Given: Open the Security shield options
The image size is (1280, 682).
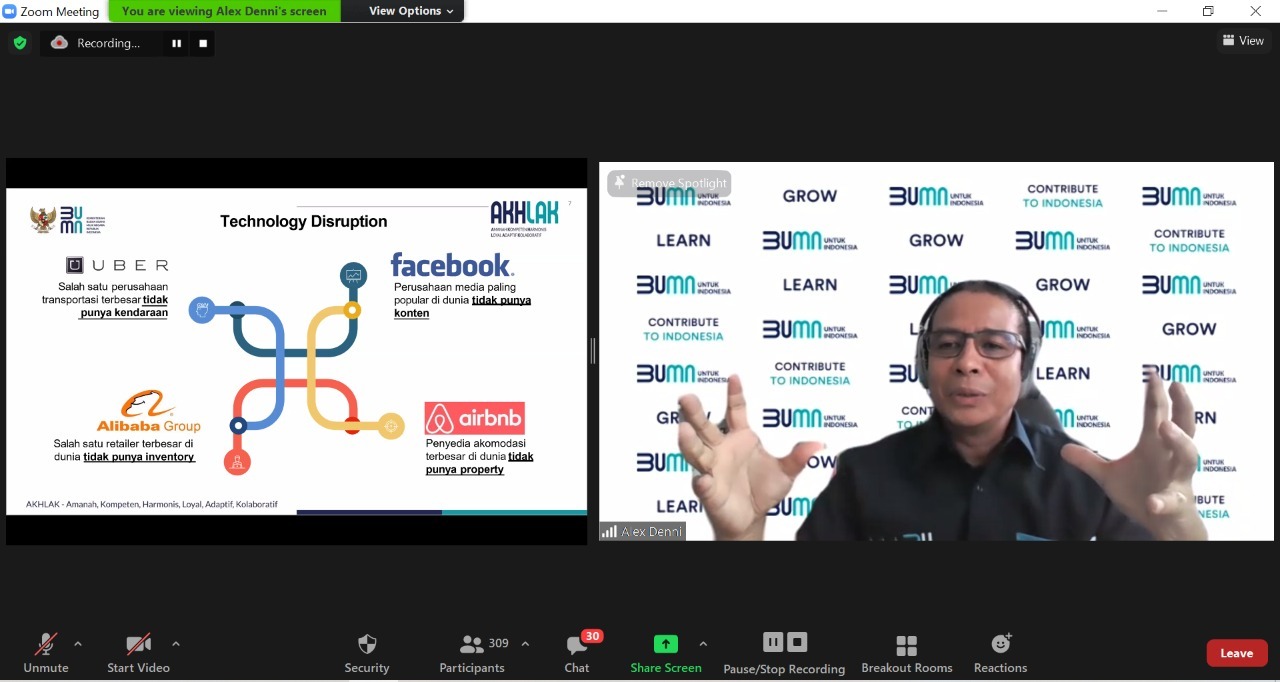Looking at the screenshot, I should coord(367,652).
